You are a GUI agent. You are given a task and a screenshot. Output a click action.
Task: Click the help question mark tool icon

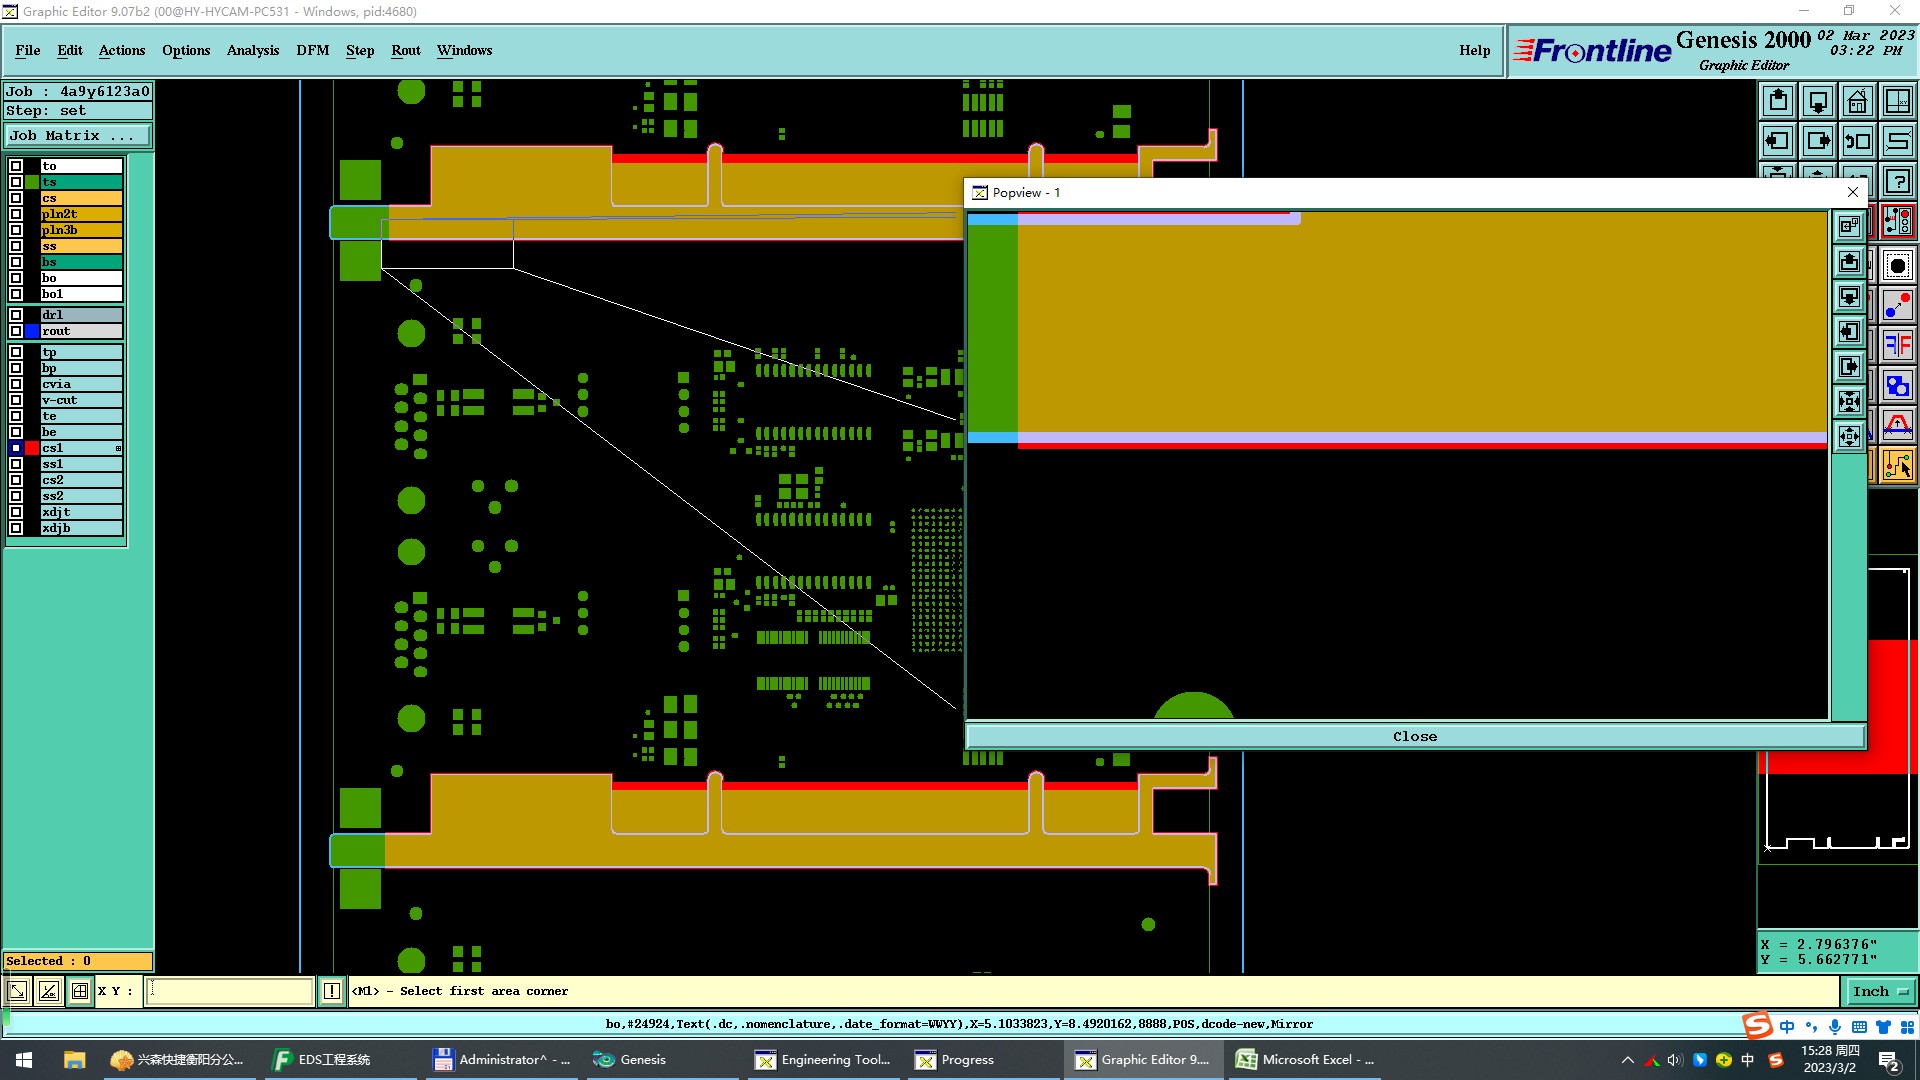tap(1897, 181)
